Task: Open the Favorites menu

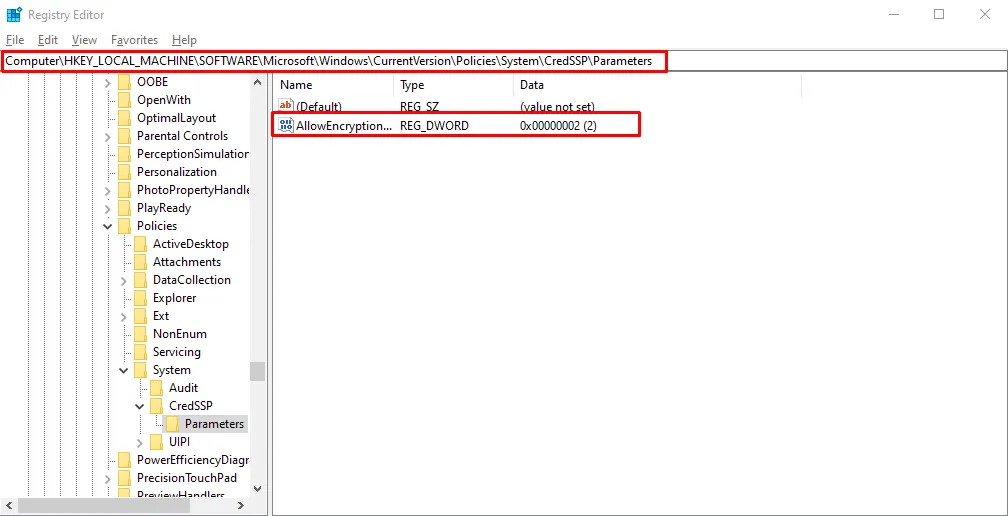Action: click(x=134, y=40)
